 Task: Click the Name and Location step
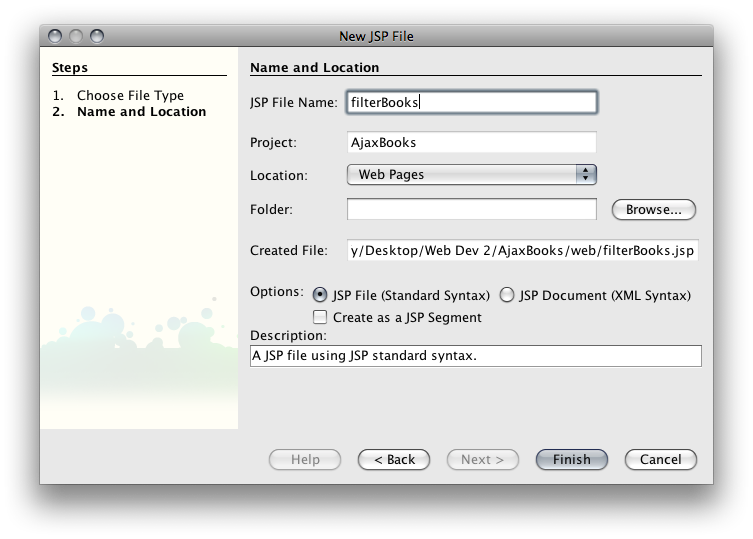coord(142,111)
